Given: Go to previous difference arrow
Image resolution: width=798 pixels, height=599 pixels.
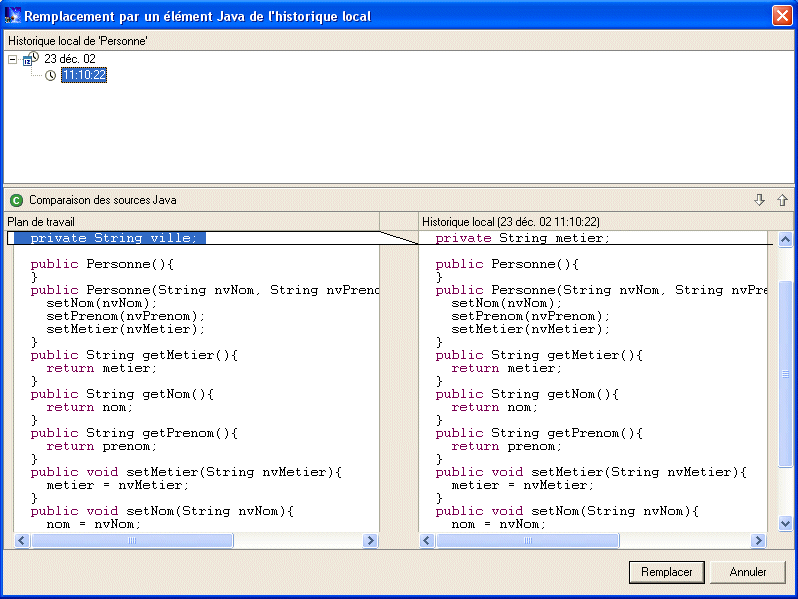Looking at the screenshot, I should [x=782, y=200].
